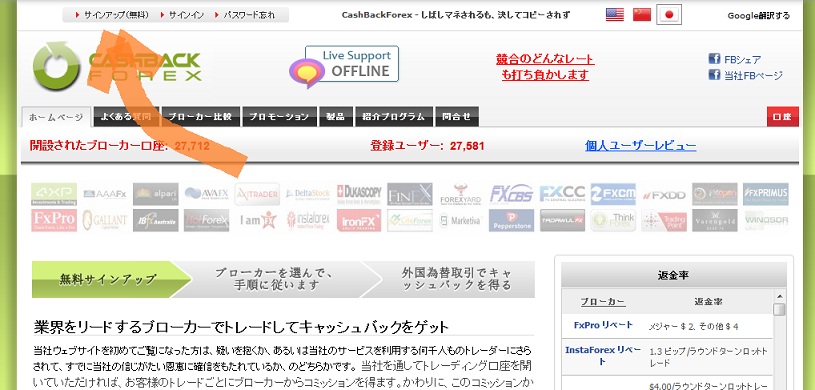Image resolution: width=815 pixels, height=390 pixels.
Task: Open the AvaFX broker logo
Action: [x=206, y=194]
